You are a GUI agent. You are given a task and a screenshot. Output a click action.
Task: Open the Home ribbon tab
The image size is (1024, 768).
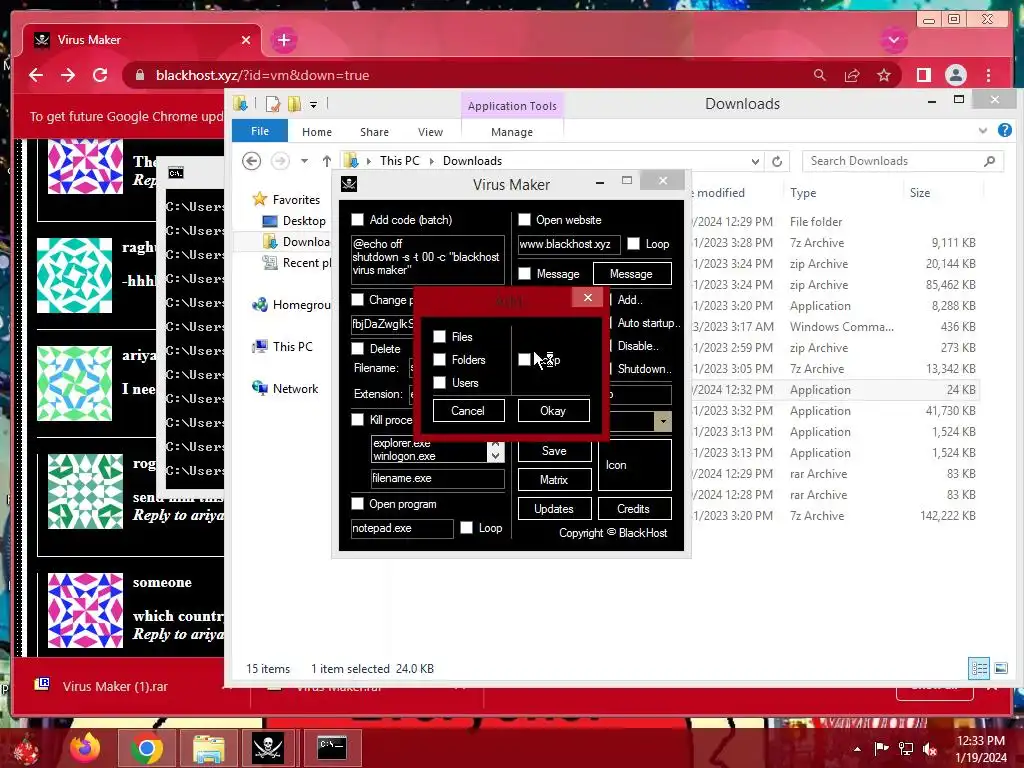tap(317, 132)
